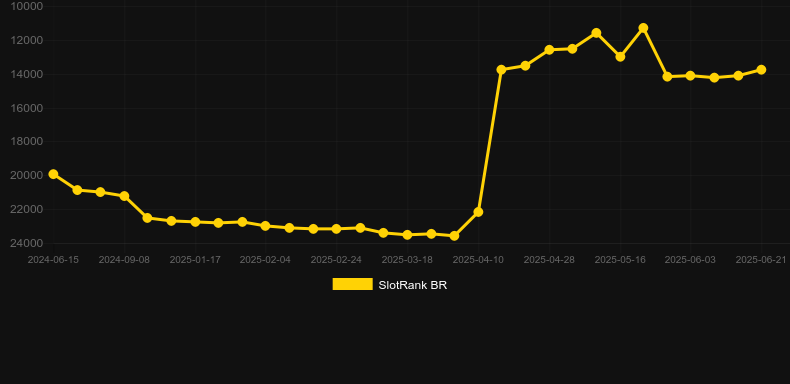The width and height of the screenshot is (790, 384).
Task: Click the 2025-04-28 x-axis date label
Action: 549,260
